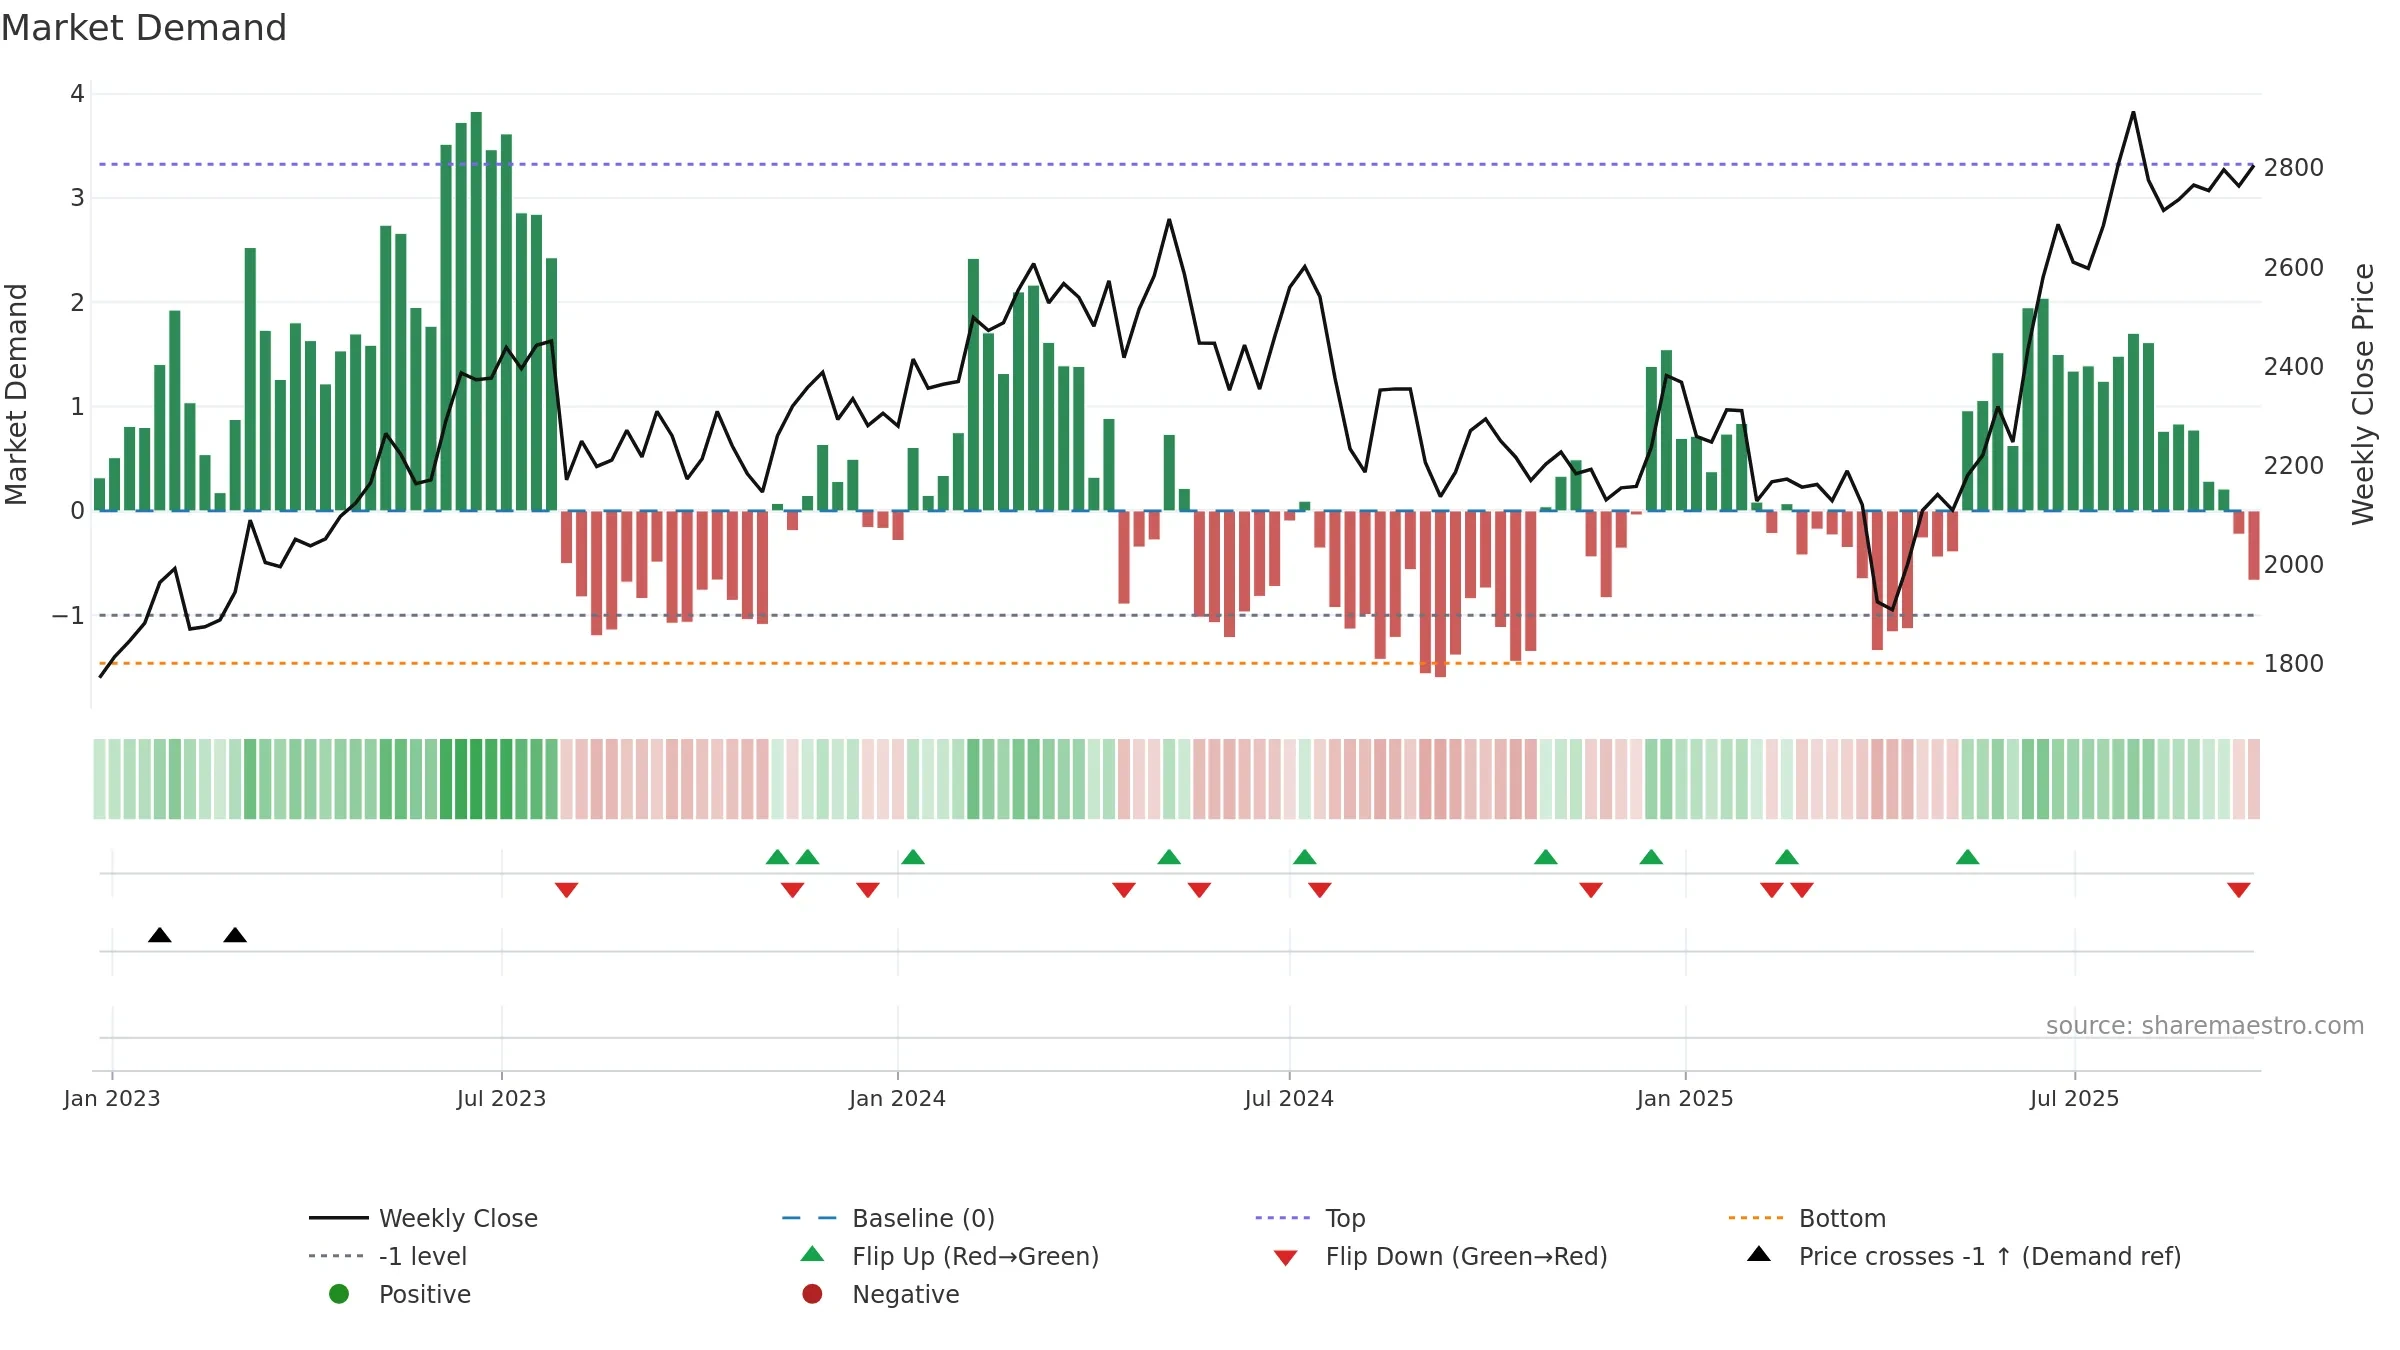Viewport: 2400px width, 1350px height.
Task: Click the highest peak of the Weekly Close line
Action: tap(2133, 112)
